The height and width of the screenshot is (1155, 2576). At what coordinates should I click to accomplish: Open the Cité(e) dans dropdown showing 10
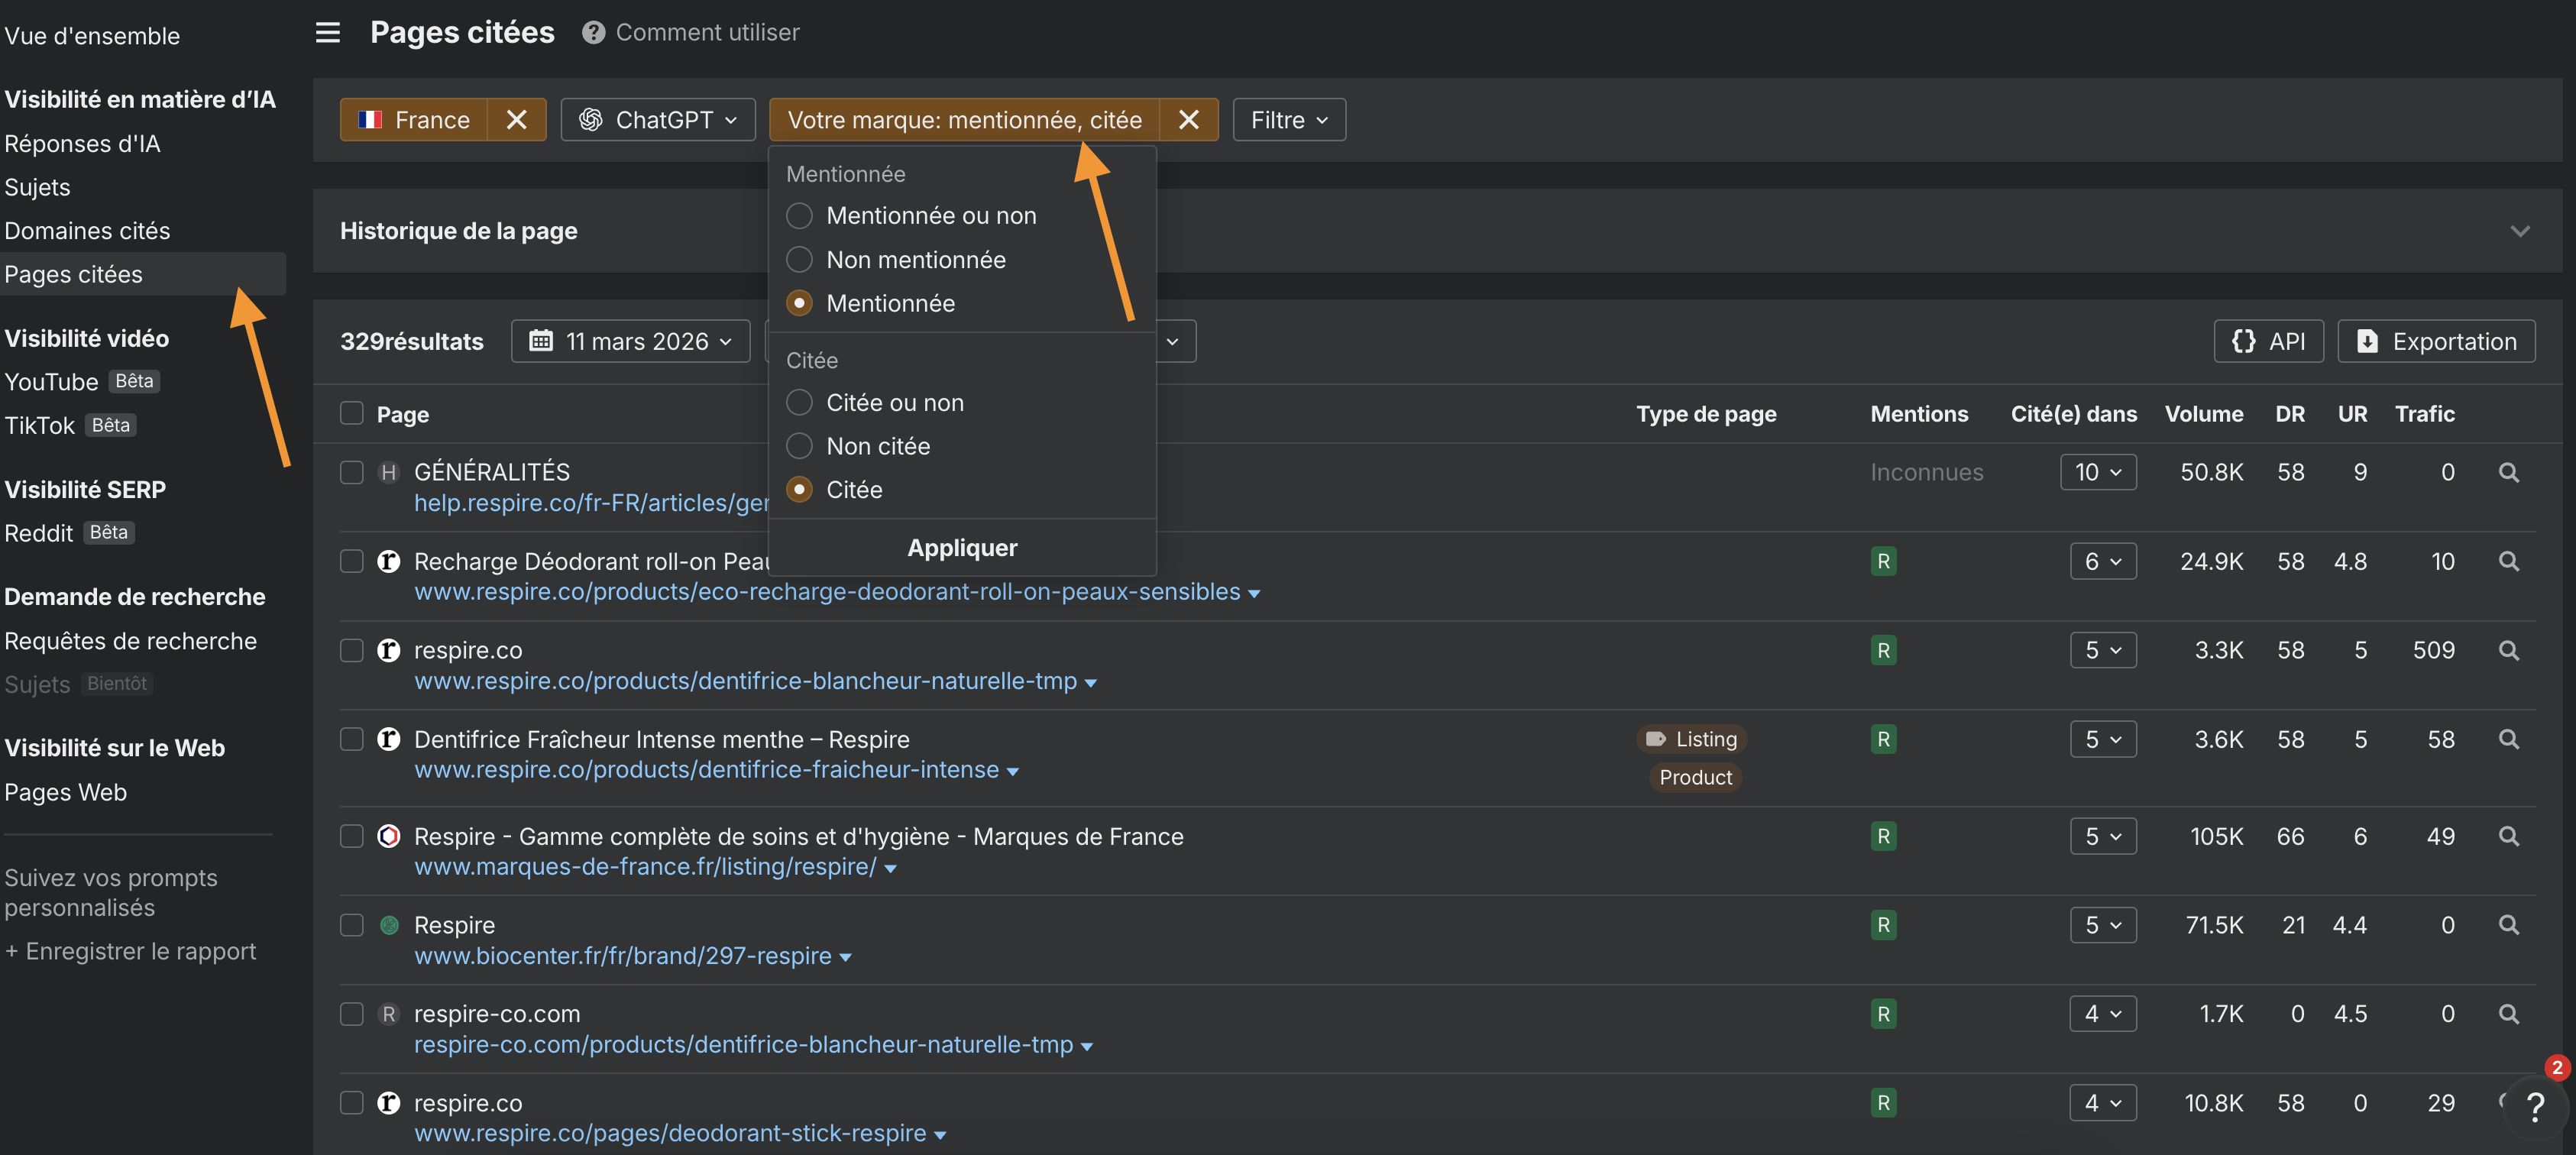tap(2097, 471)
